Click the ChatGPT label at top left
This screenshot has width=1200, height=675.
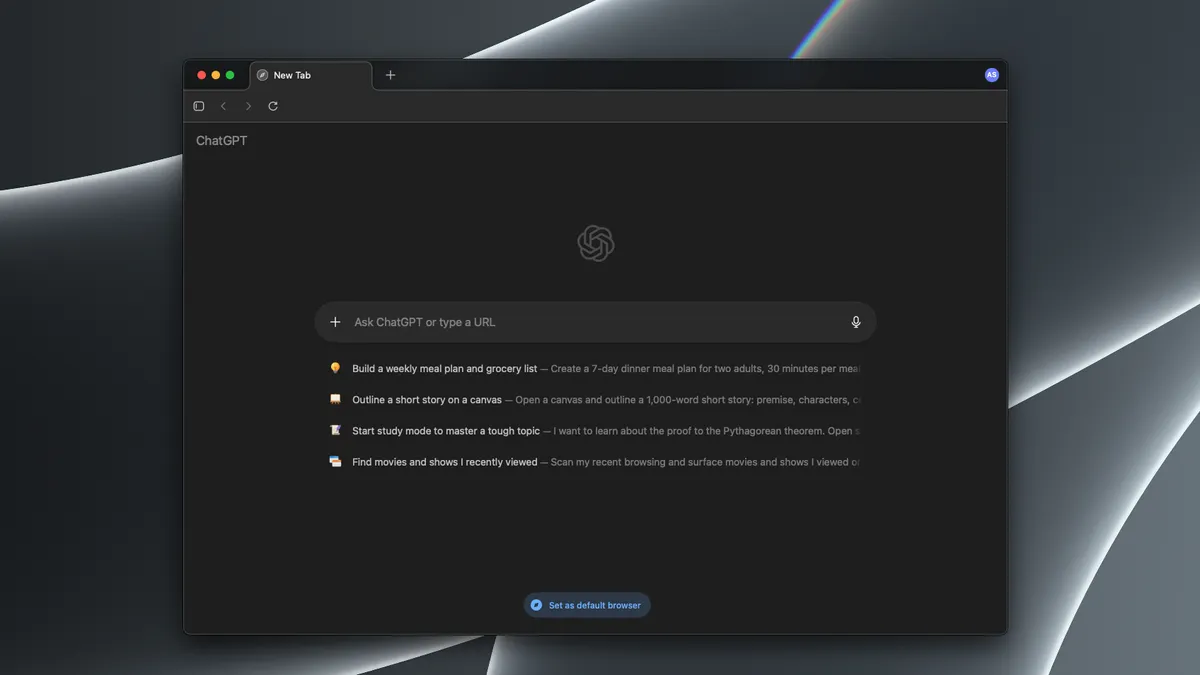[221, 141]
